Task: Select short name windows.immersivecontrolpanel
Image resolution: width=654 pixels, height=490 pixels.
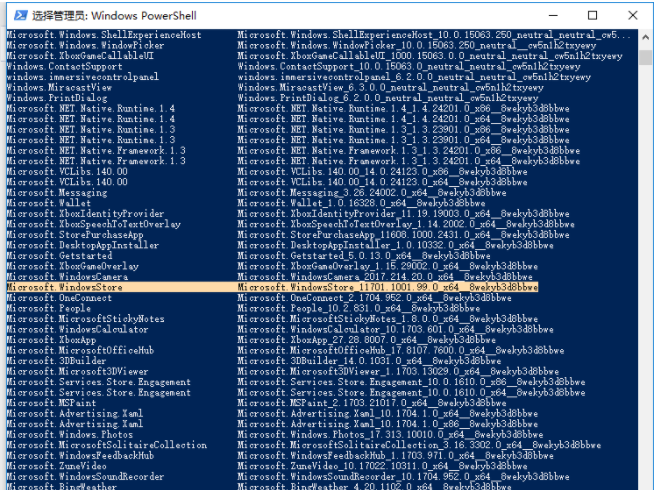Action: click(x=83, y=77)
